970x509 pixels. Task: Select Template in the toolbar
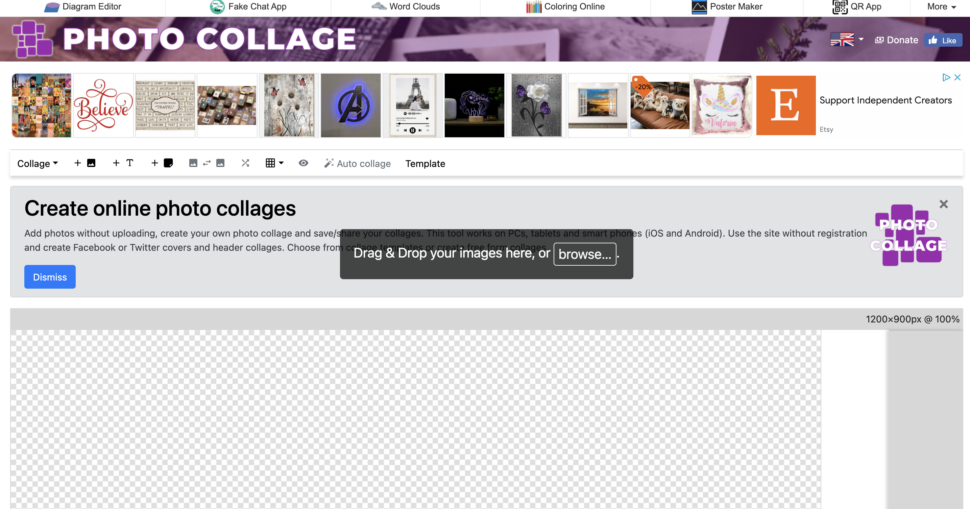coord(425,163)
